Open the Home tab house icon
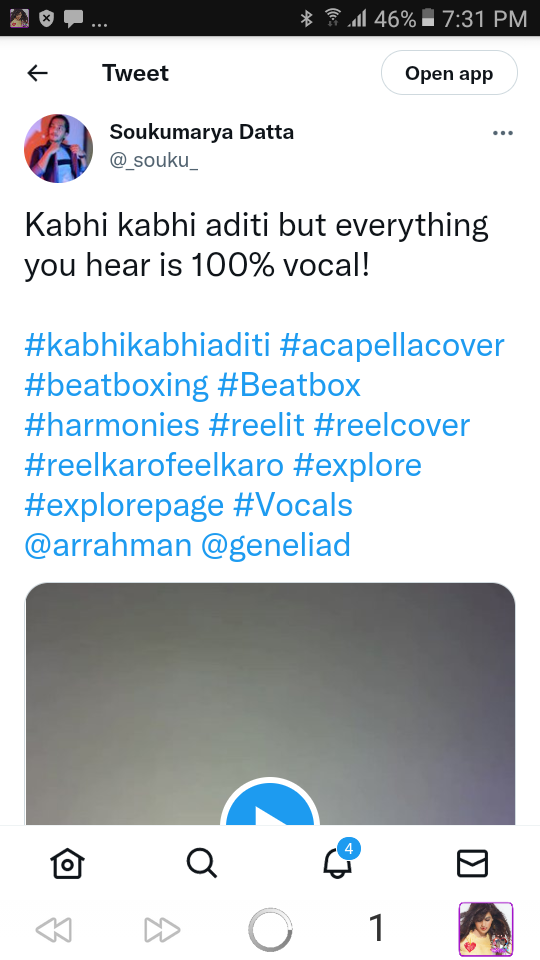Viewport: 540px width, 960px height. point(67,864)
